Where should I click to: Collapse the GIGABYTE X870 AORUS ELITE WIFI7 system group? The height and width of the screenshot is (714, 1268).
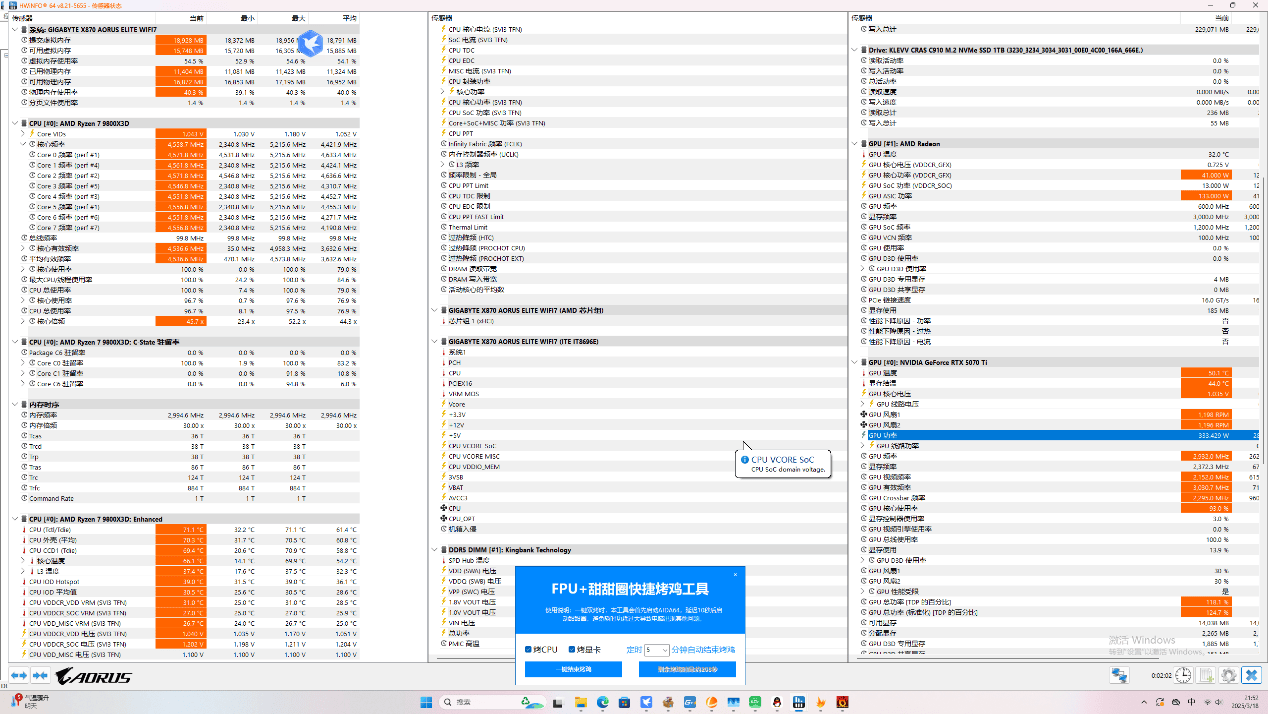coord(15,29)
